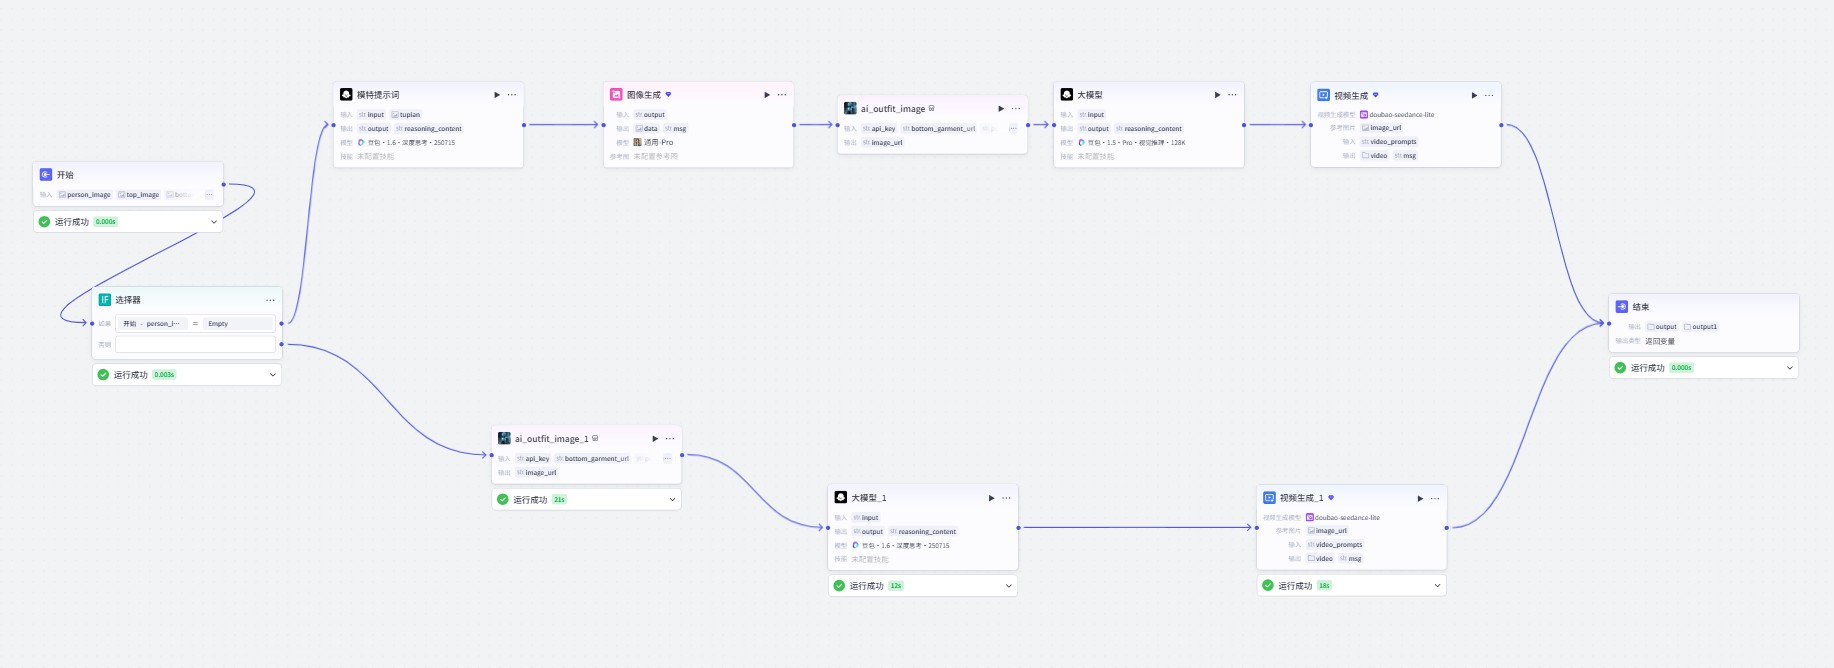Click the play icon on 视频生成_1 node
Screen dimensions: 1834x668
(1420, 498)
